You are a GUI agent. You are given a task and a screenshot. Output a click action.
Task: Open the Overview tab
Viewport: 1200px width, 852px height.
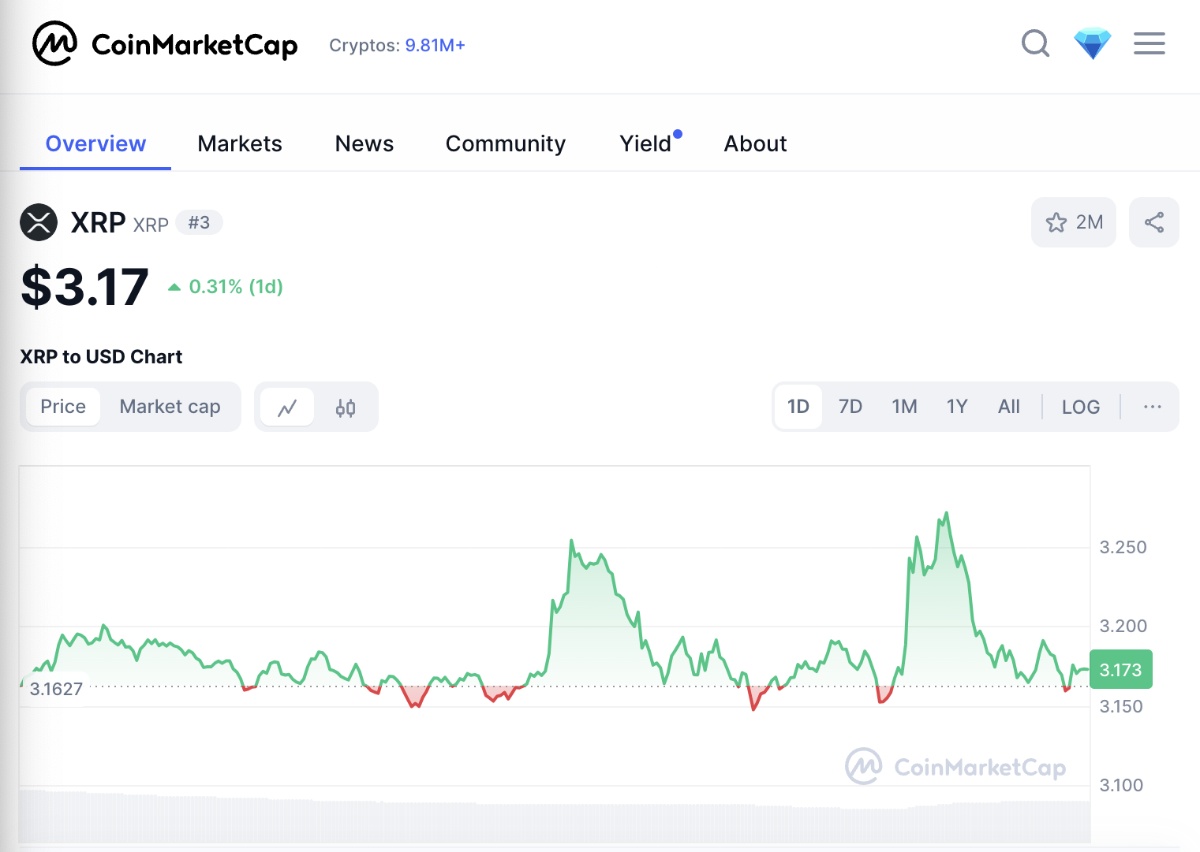tap(96, 144)
